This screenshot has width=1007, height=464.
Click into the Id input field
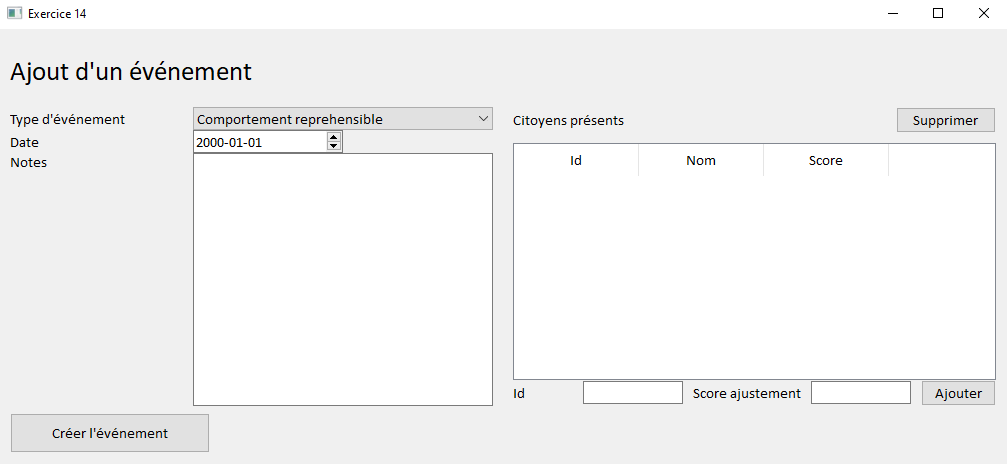click(633, 393)
